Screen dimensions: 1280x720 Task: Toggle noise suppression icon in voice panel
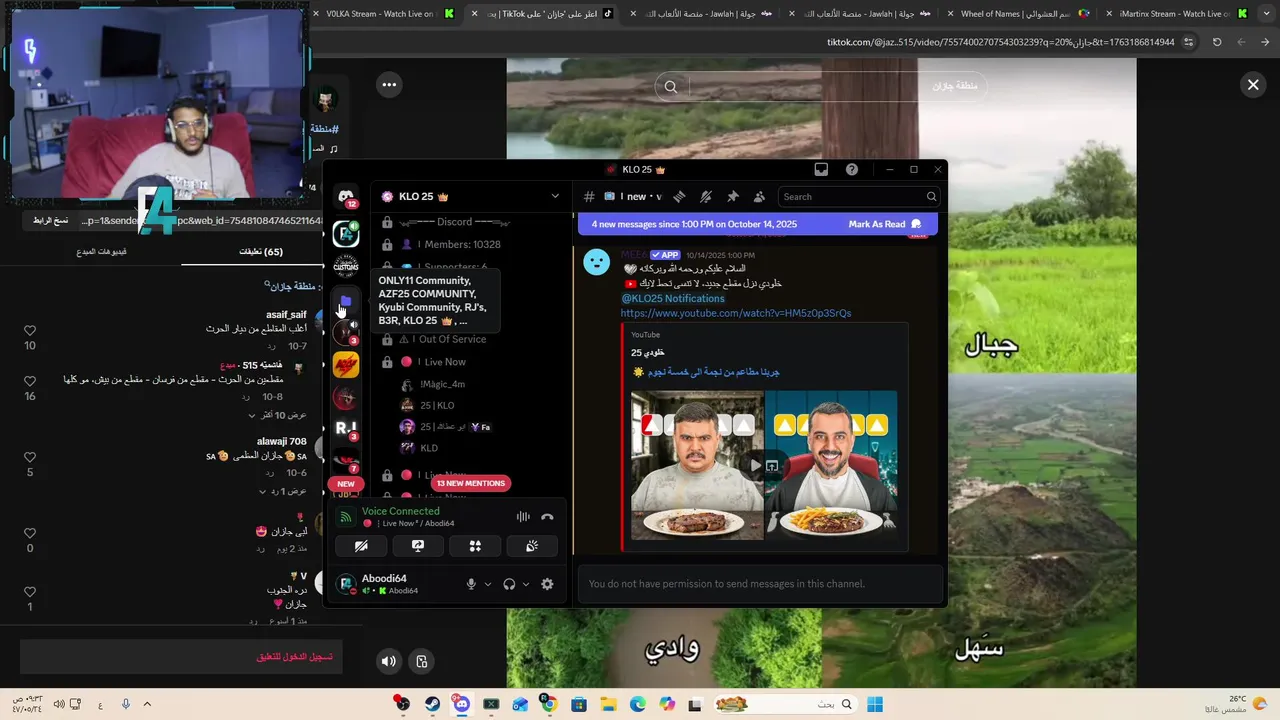pyautogui.click(x=523, y=517)
